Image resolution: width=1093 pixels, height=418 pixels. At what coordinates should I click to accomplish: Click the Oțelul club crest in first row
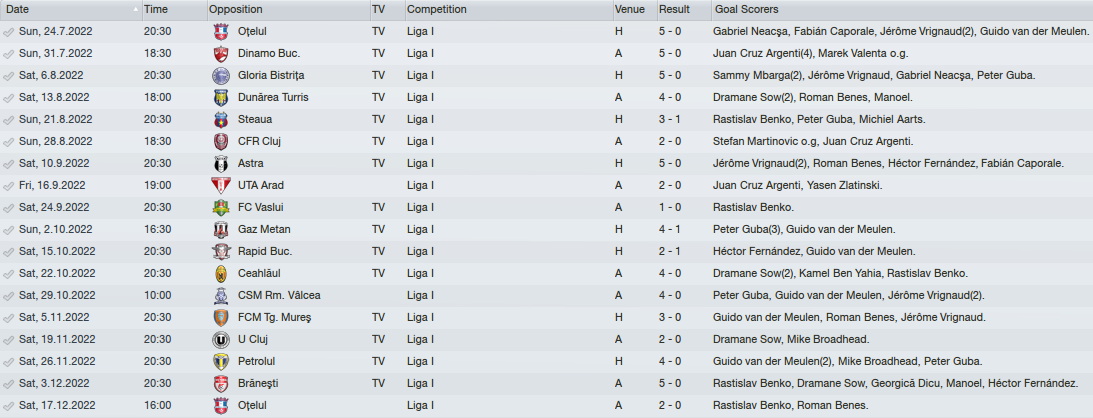tap(220, 32)
